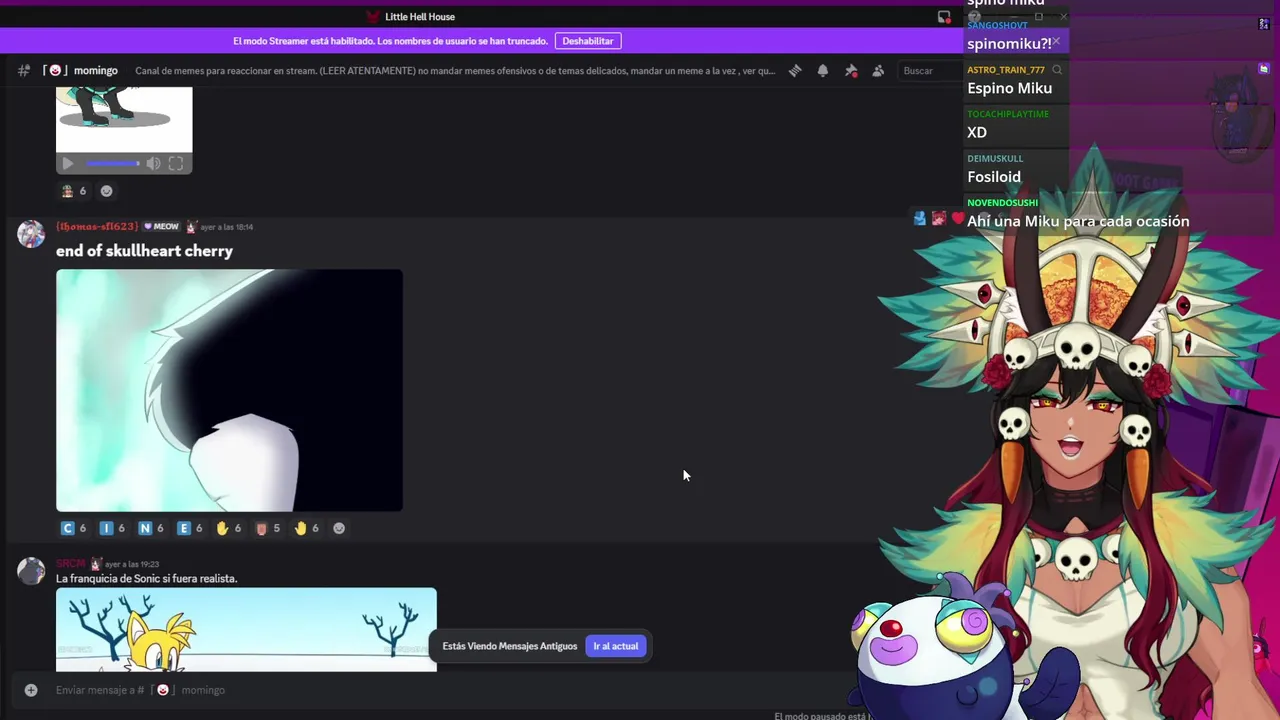
Task: Click the 'ayer a las 18:14' timestamp
Action: click(227, 227)
